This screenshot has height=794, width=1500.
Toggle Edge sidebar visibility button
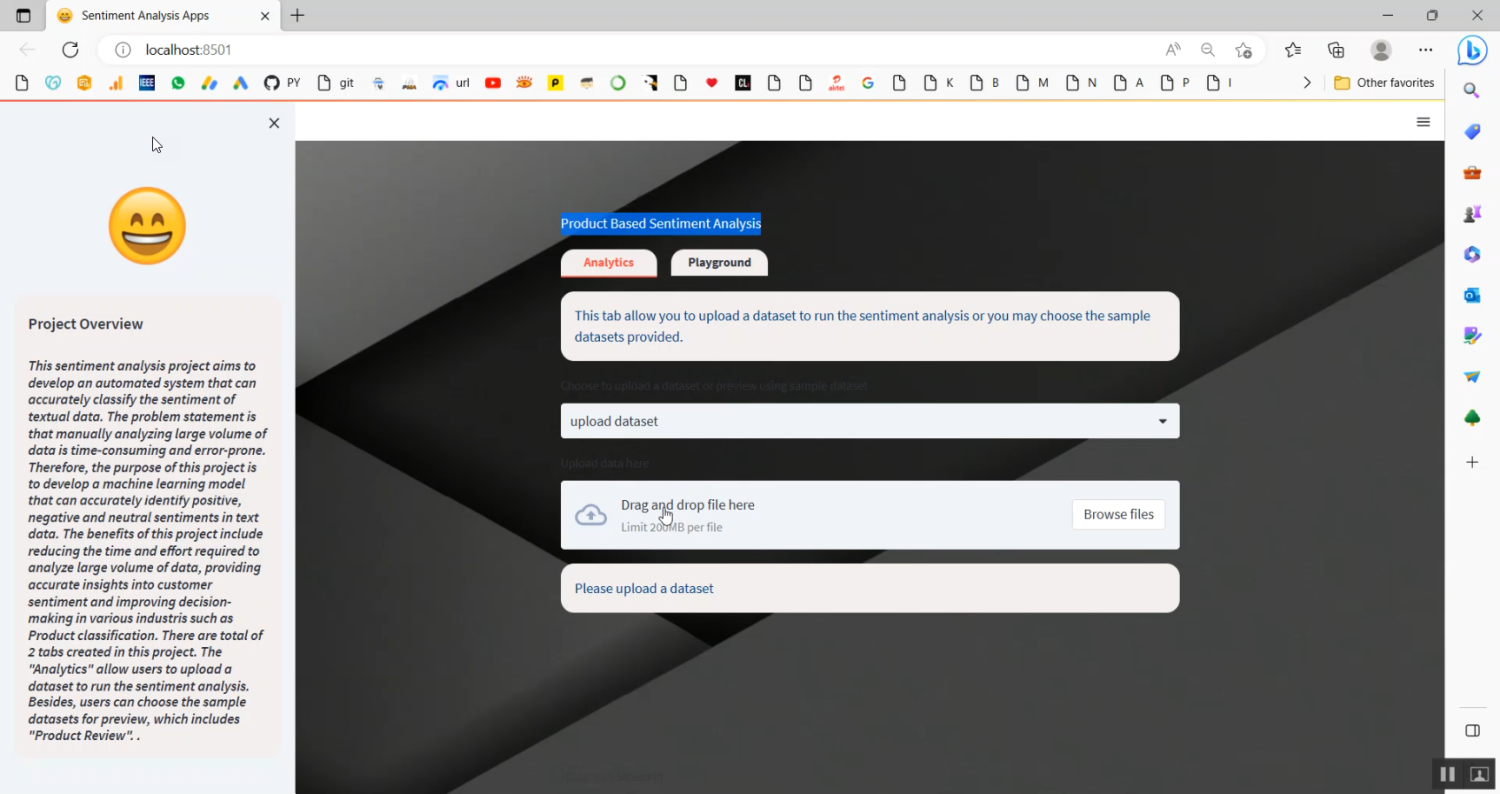click(1472, 731)
